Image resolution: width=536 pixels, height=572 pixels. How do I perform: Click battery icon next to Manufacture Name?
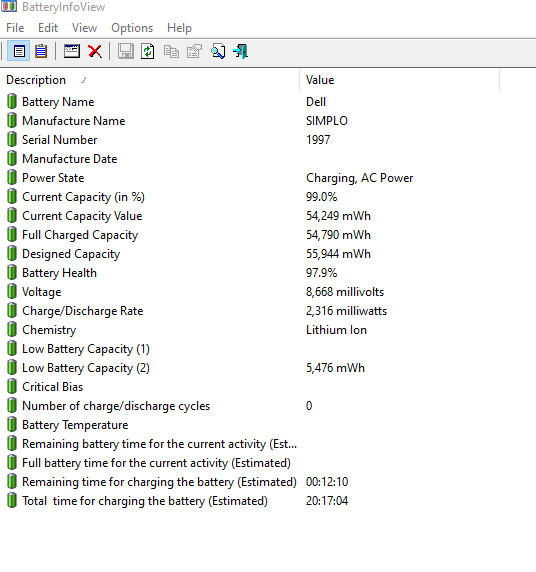pyautogui.click(x=12, y=120)
